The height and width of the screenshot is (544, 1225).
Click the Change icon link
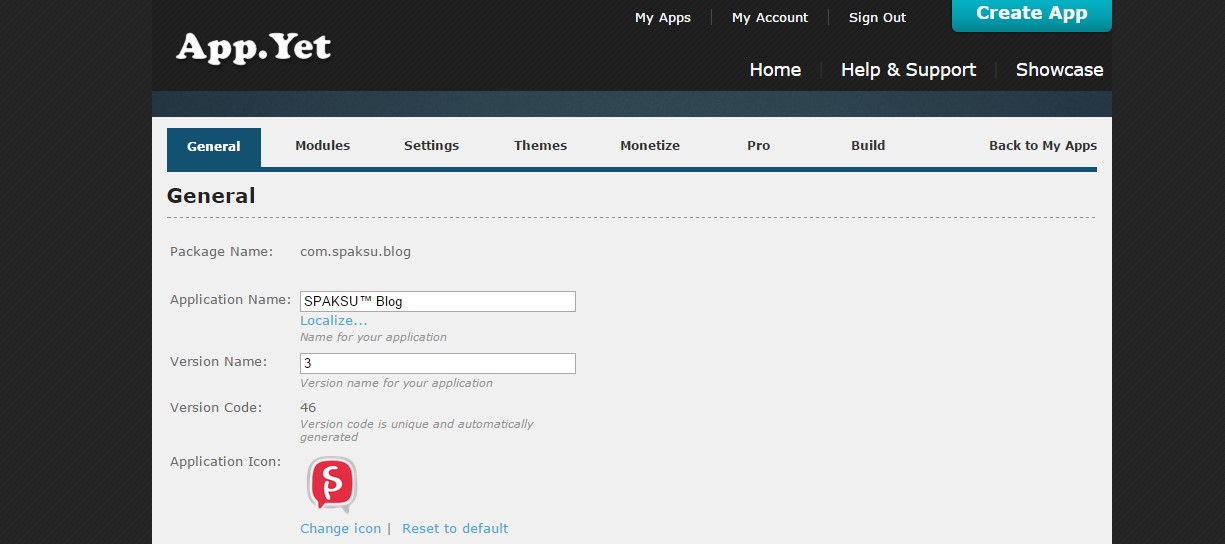(341, 528)
